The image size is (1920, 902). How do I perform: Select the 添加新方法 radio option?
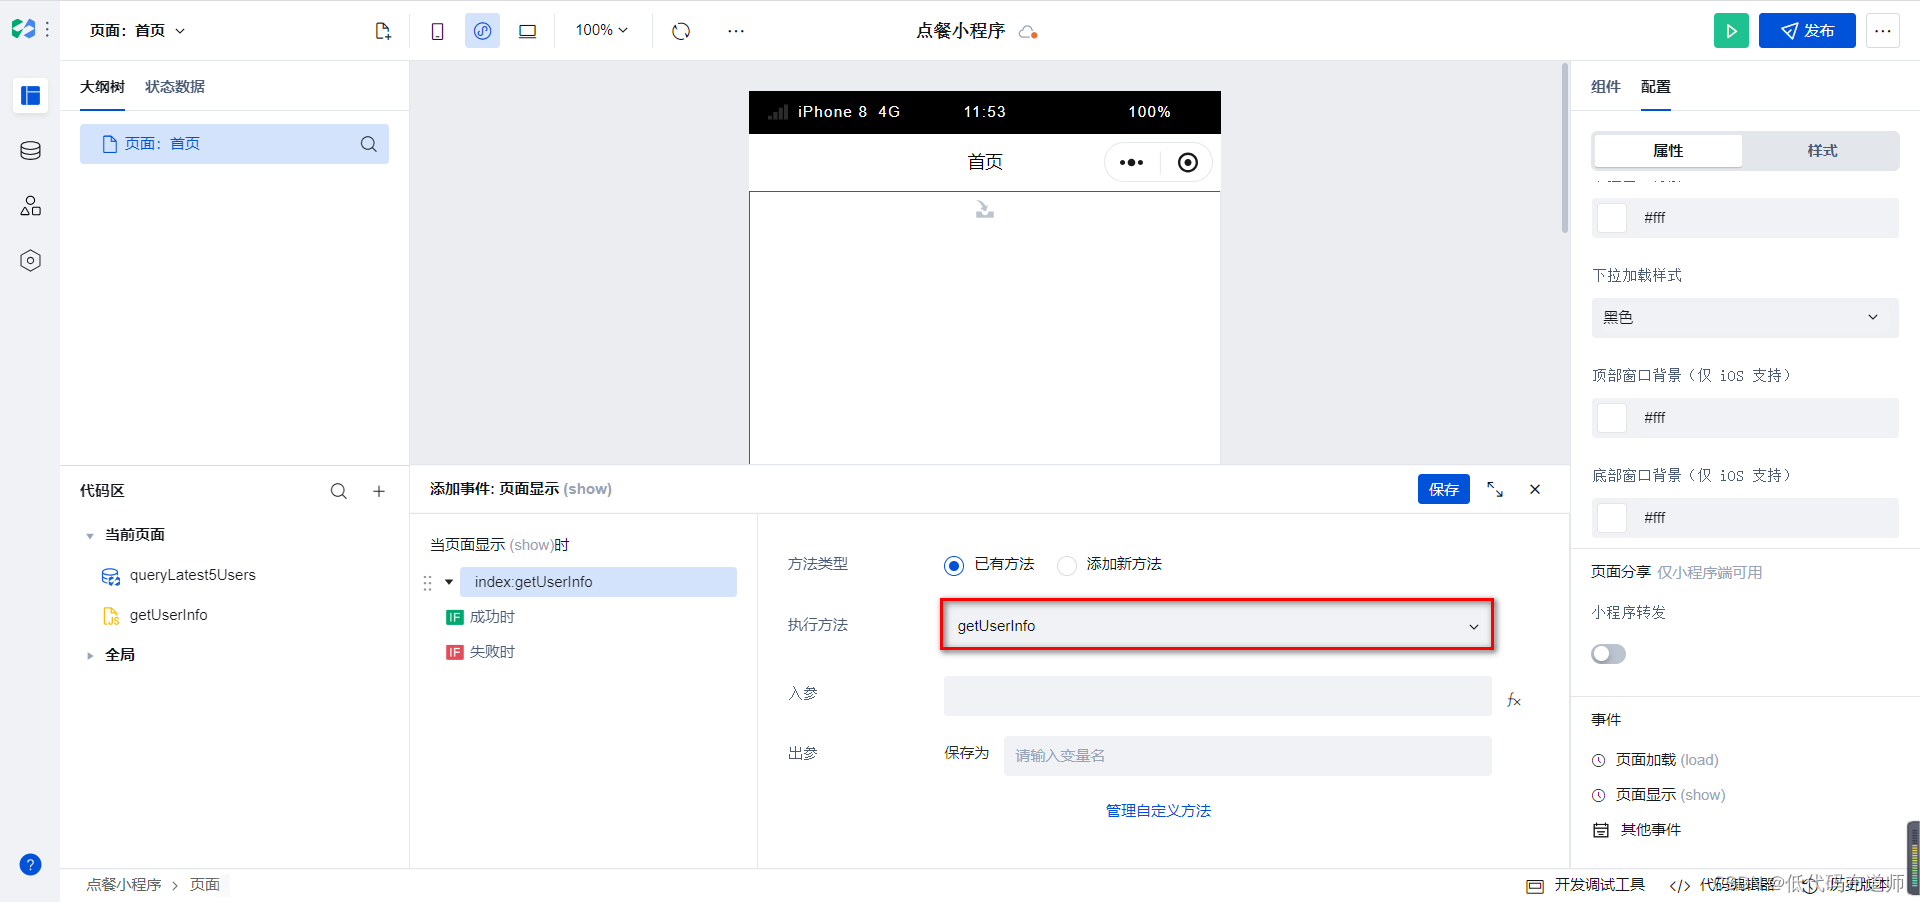[1067, 566]
